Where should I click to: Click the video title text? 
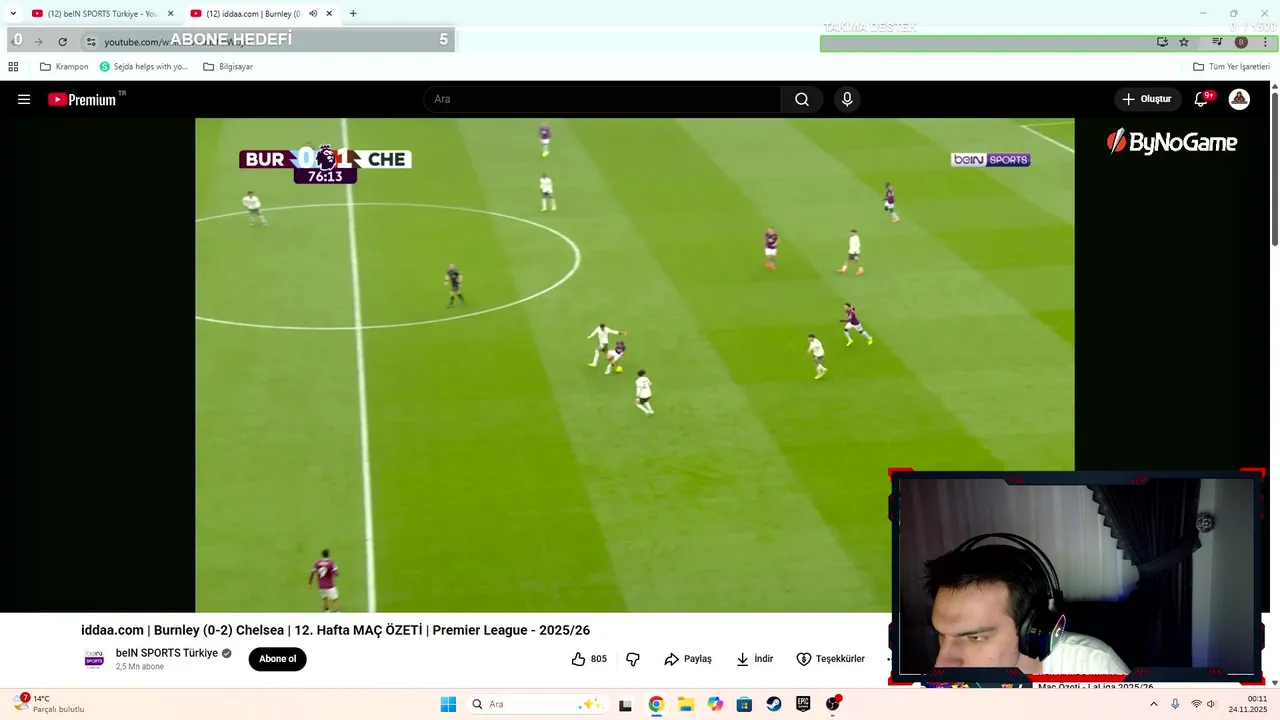click(335, 630)
